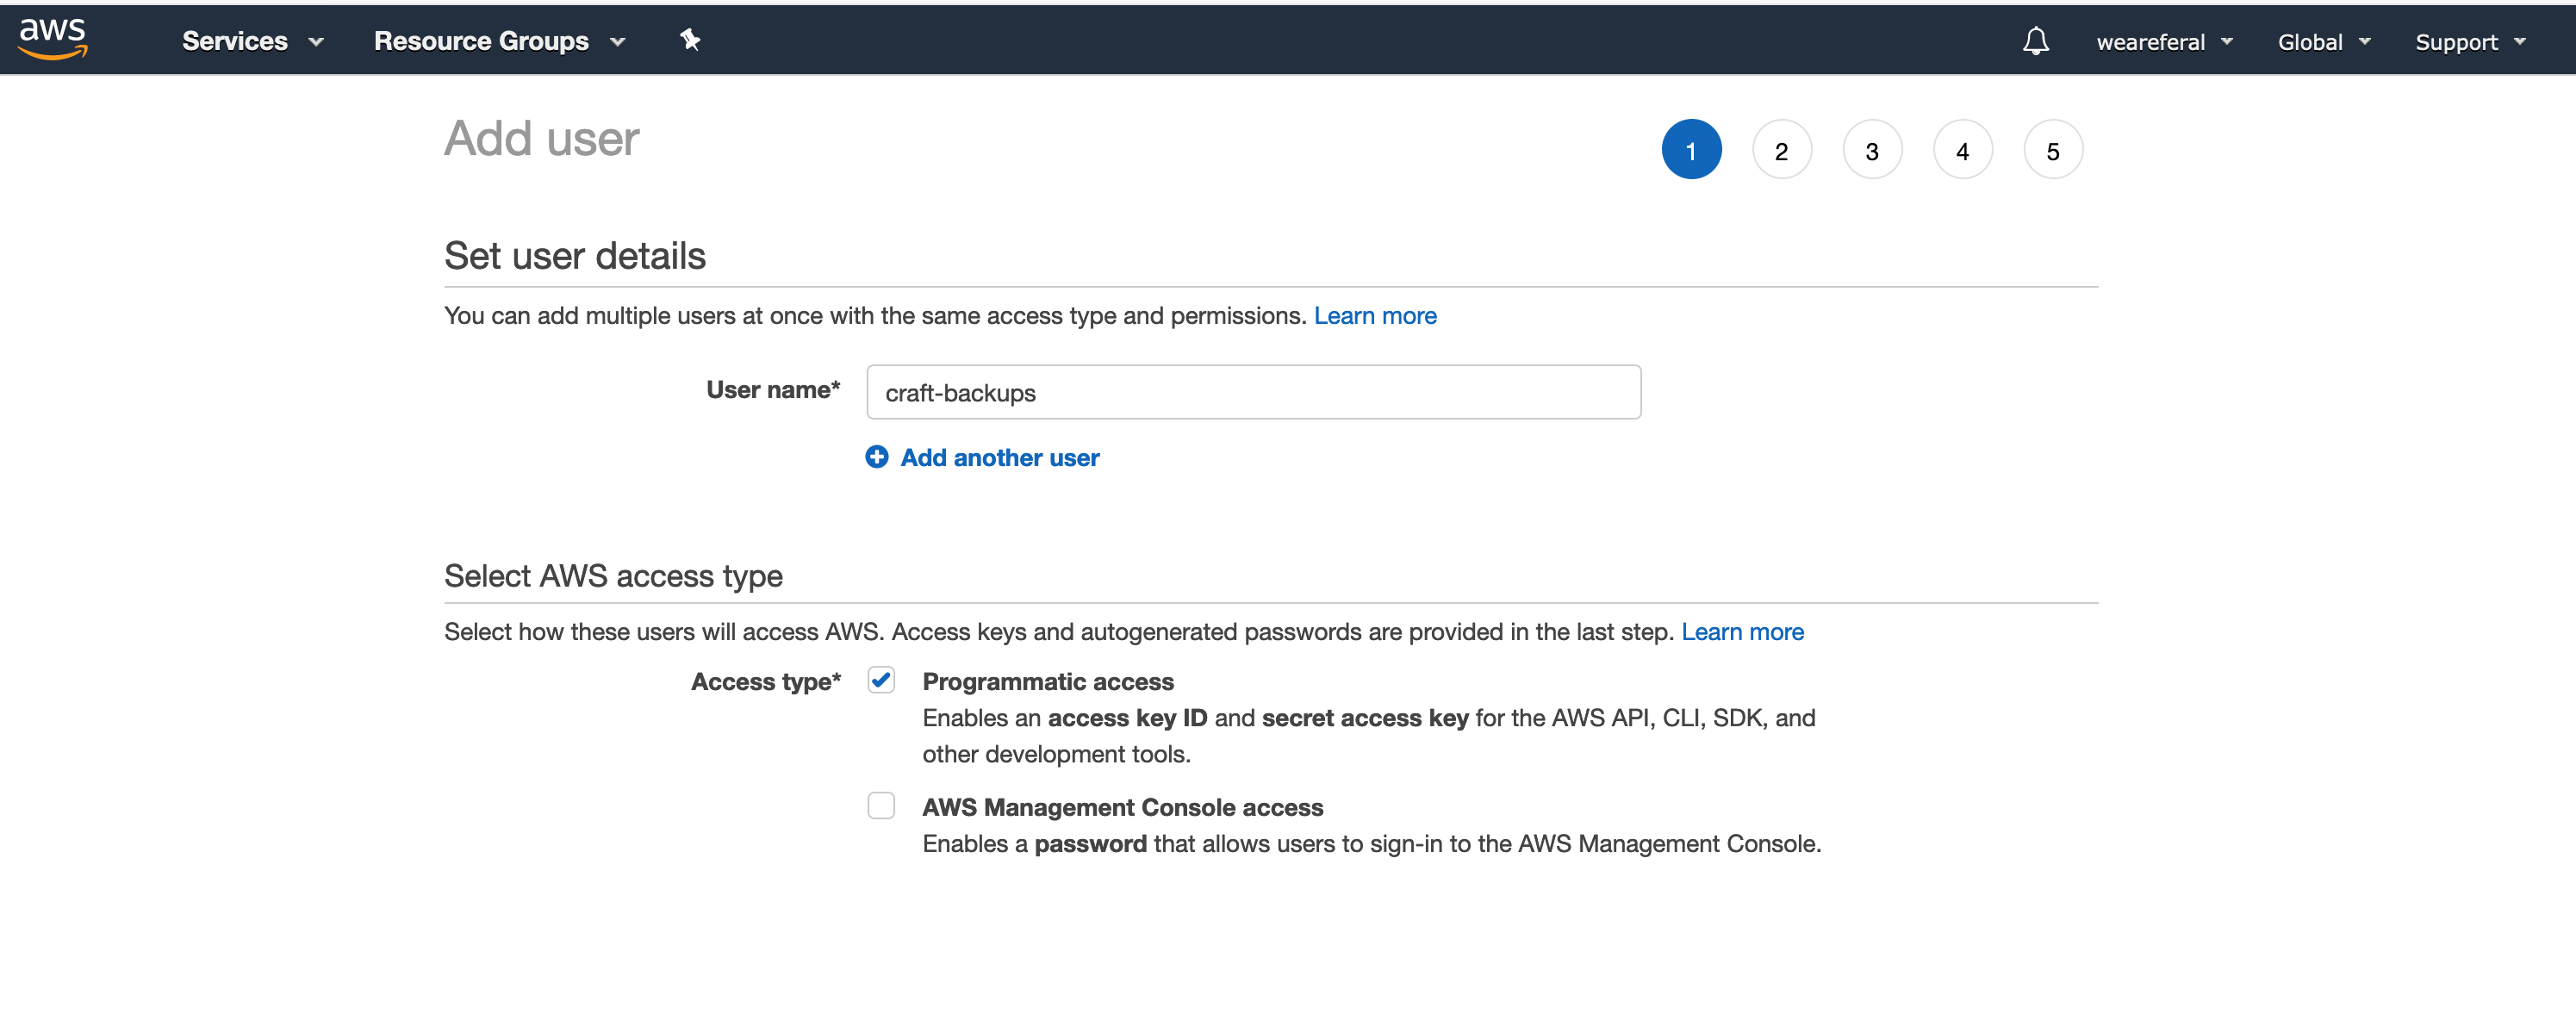The width and height of the screenshot is (2576, 1020).
Task: Open the Support dropdown menu
Action: (x=2469, y=42)
